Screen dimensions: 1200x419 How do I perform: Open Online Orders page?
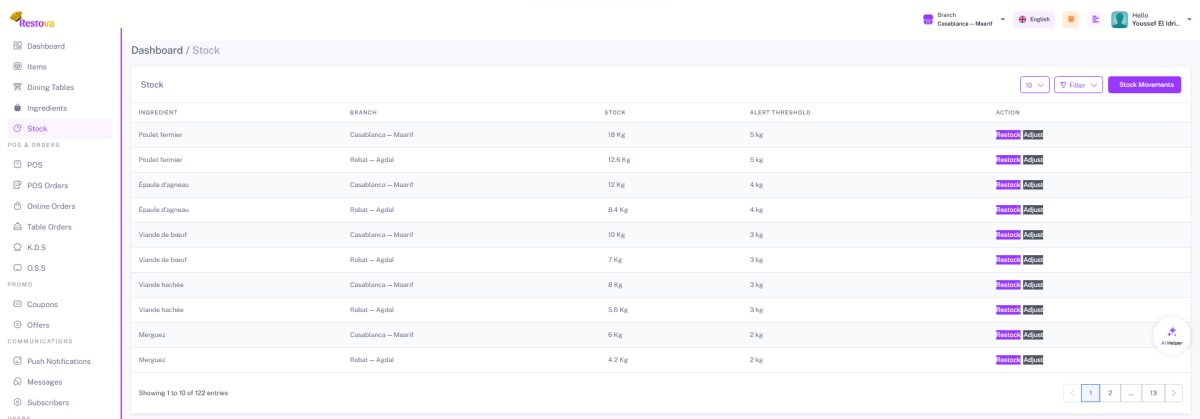(x=59, y=206)
